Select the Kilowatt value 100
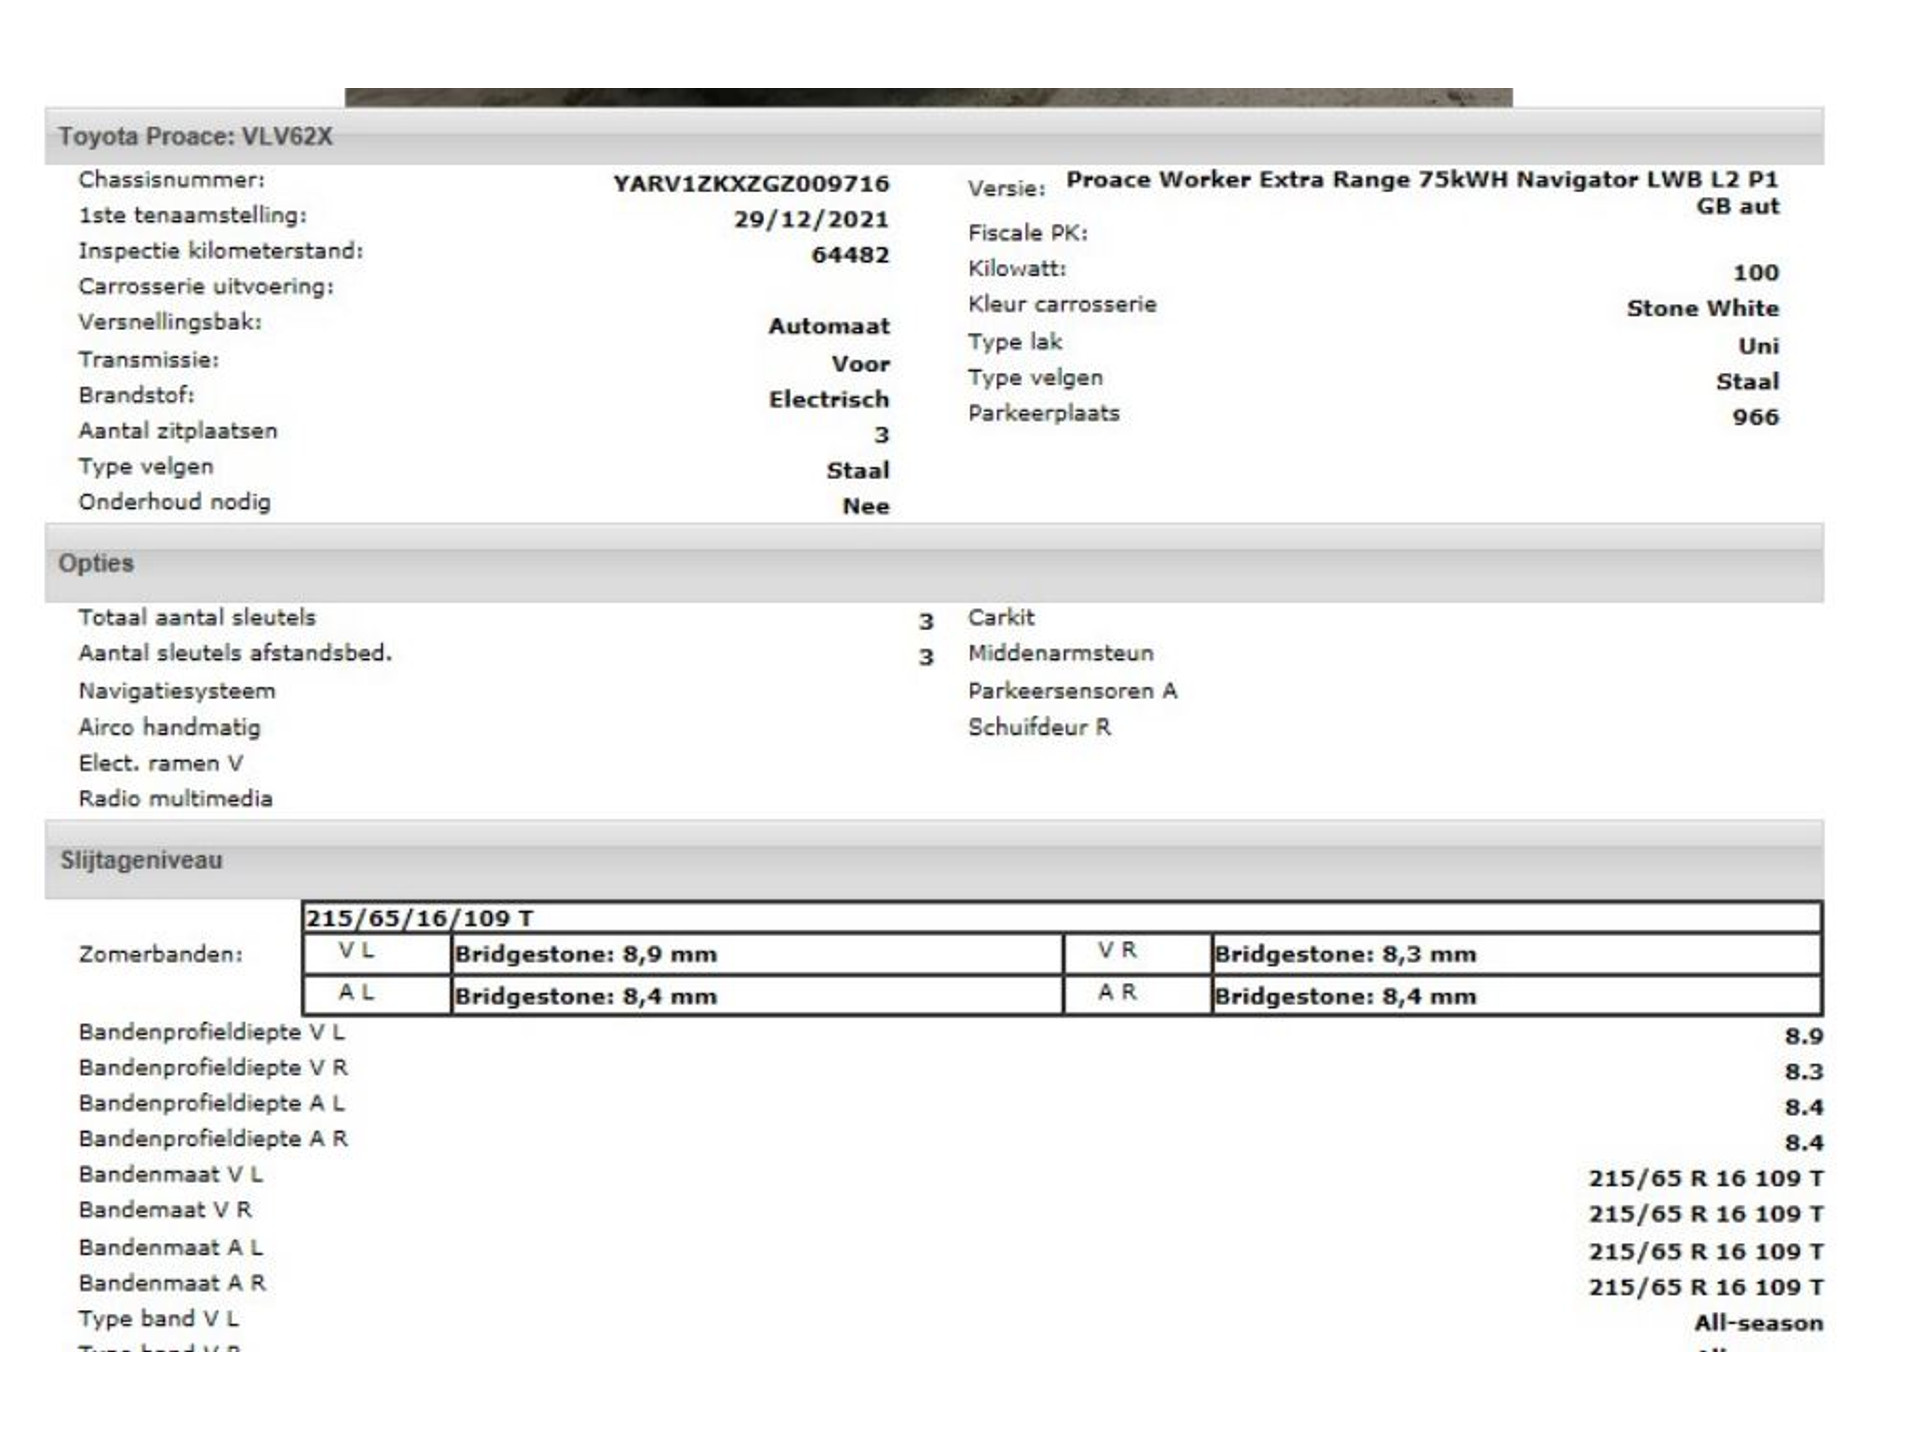 pyautogui.click(x=1756, y=272)
